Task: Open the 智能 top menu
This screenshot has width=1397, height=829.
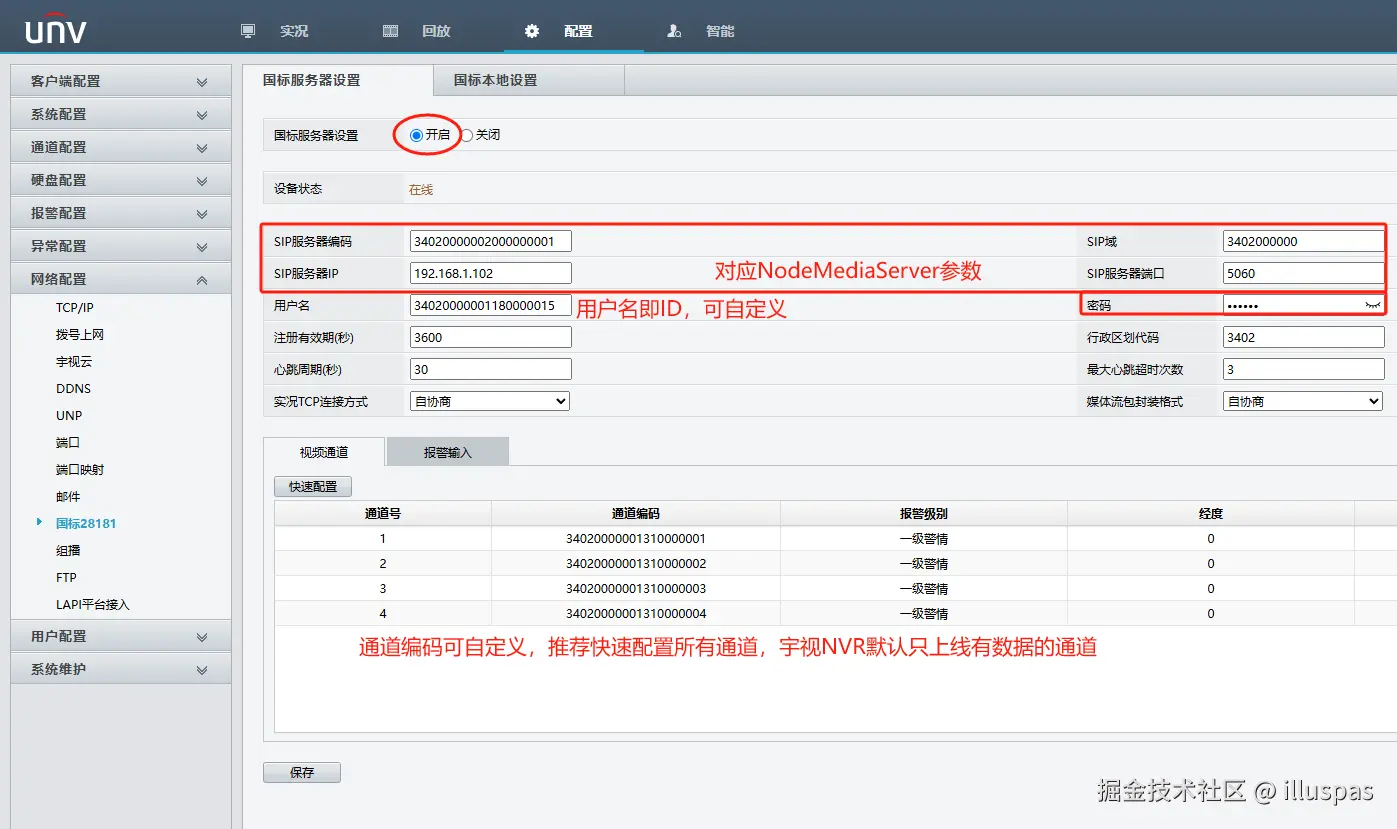Action: [720, 31]
